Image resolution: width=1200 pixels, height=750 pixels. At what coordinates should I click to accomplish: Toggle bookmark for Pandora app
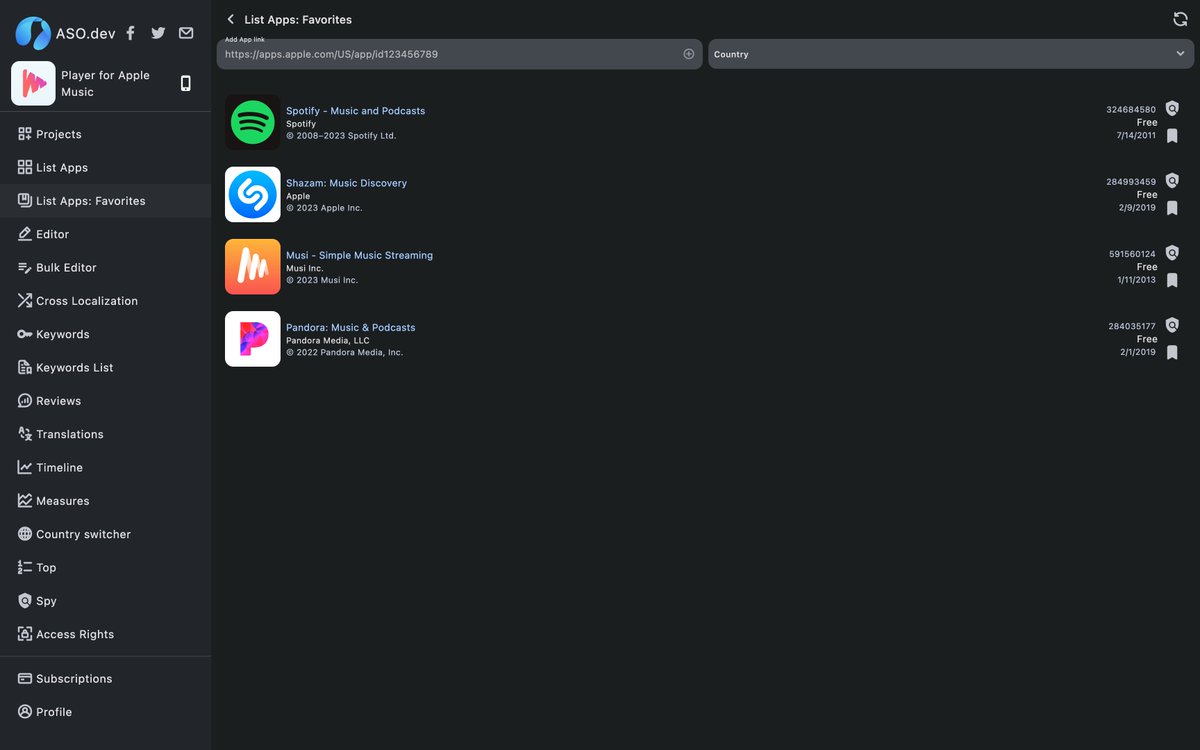(x=1172, y=352)
